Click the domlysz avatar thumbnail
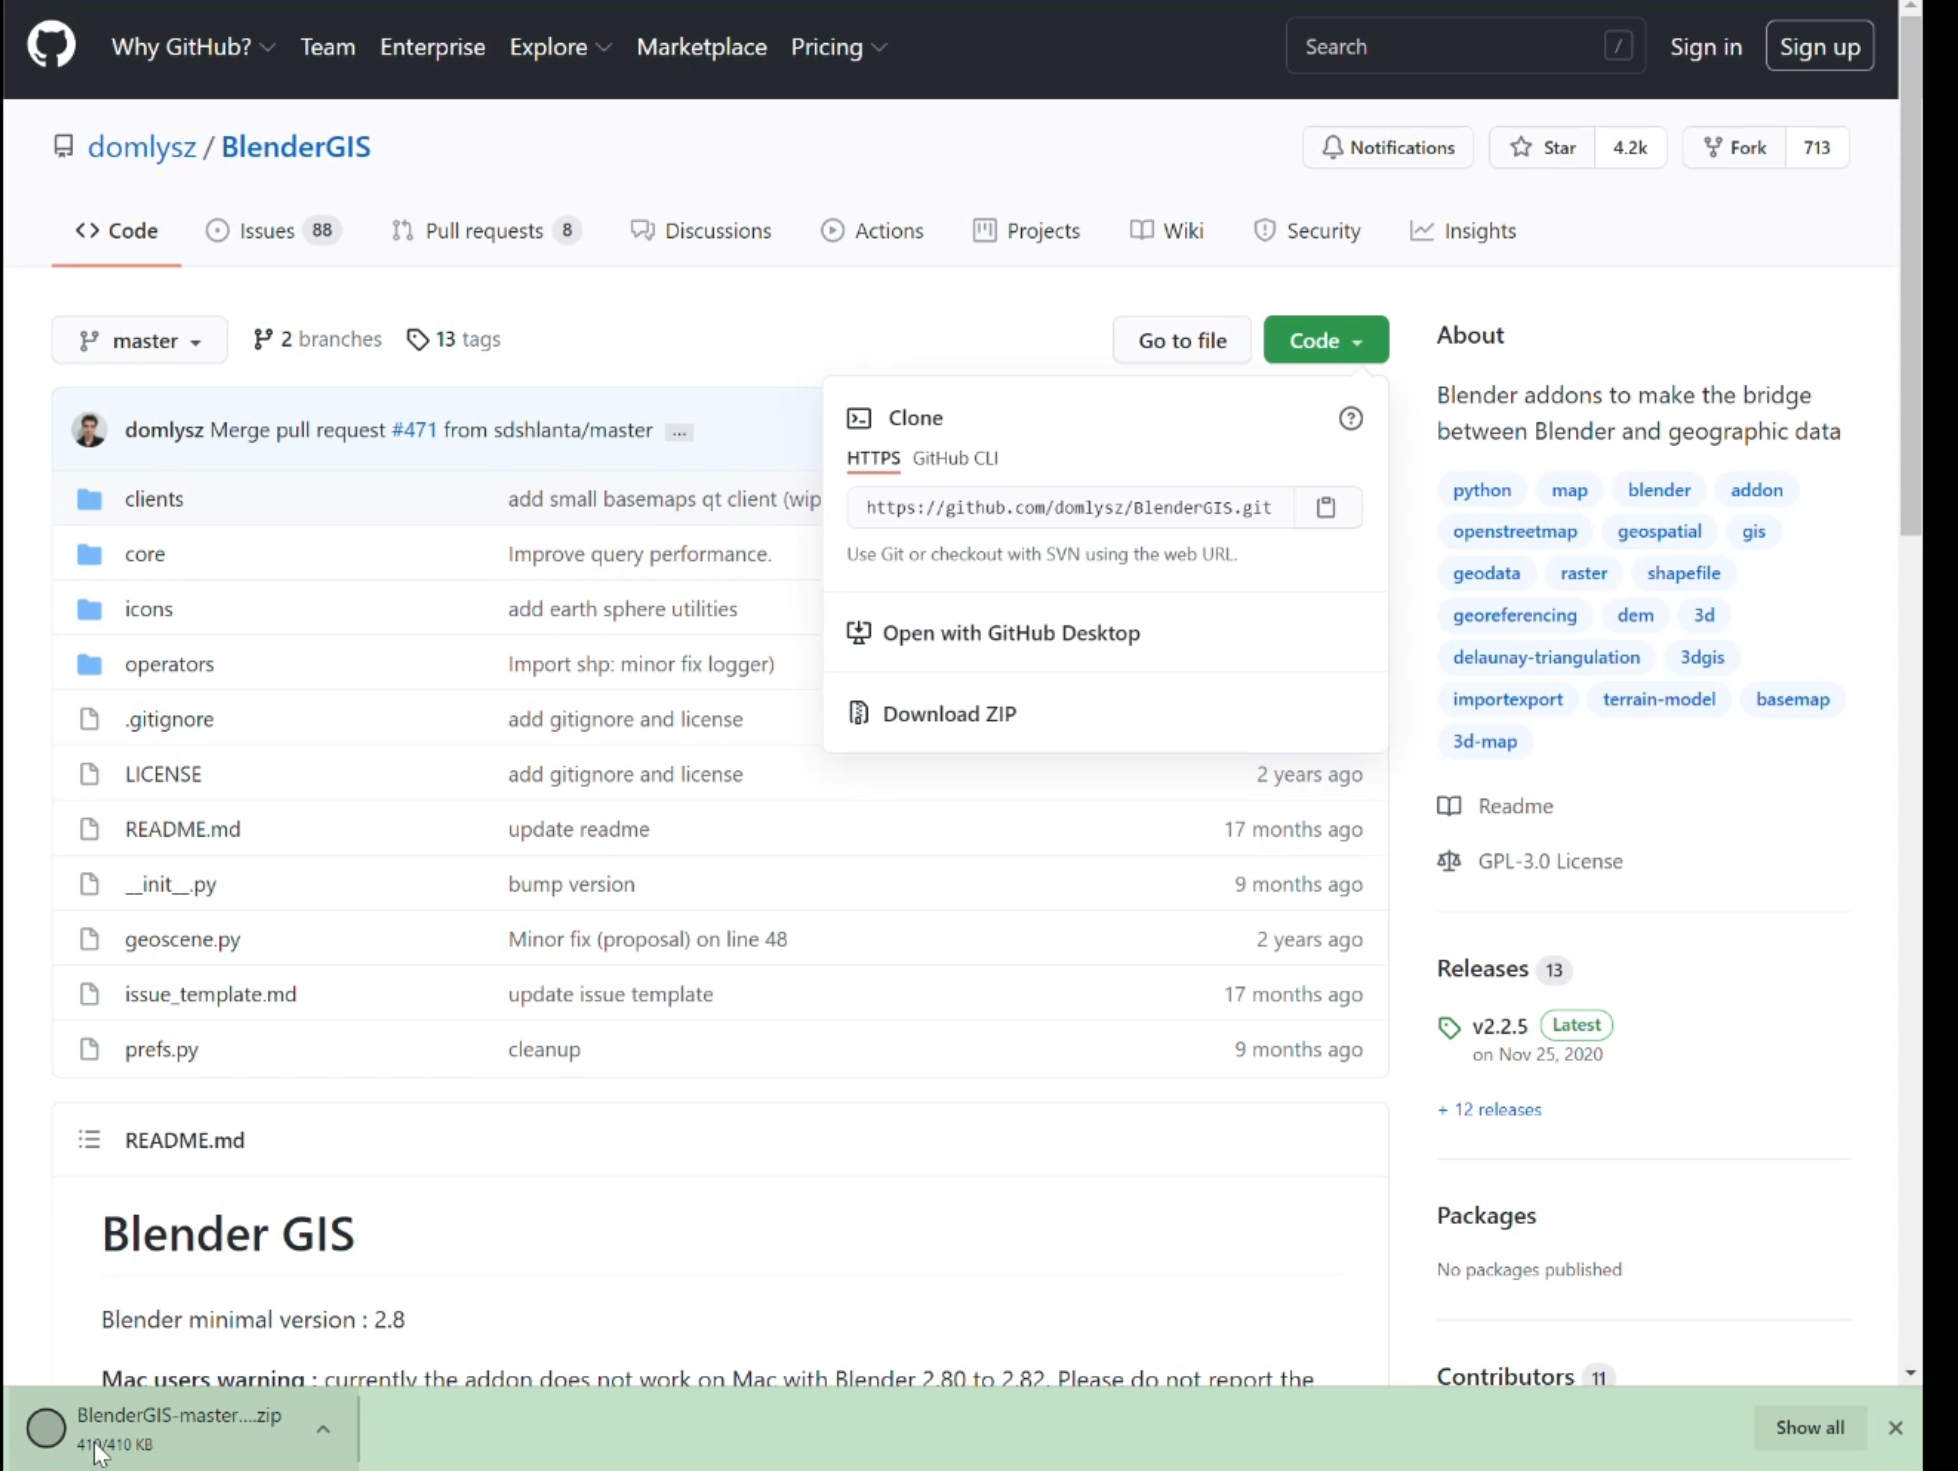Screen dimensions: 1958x1471 pos(90,430)
